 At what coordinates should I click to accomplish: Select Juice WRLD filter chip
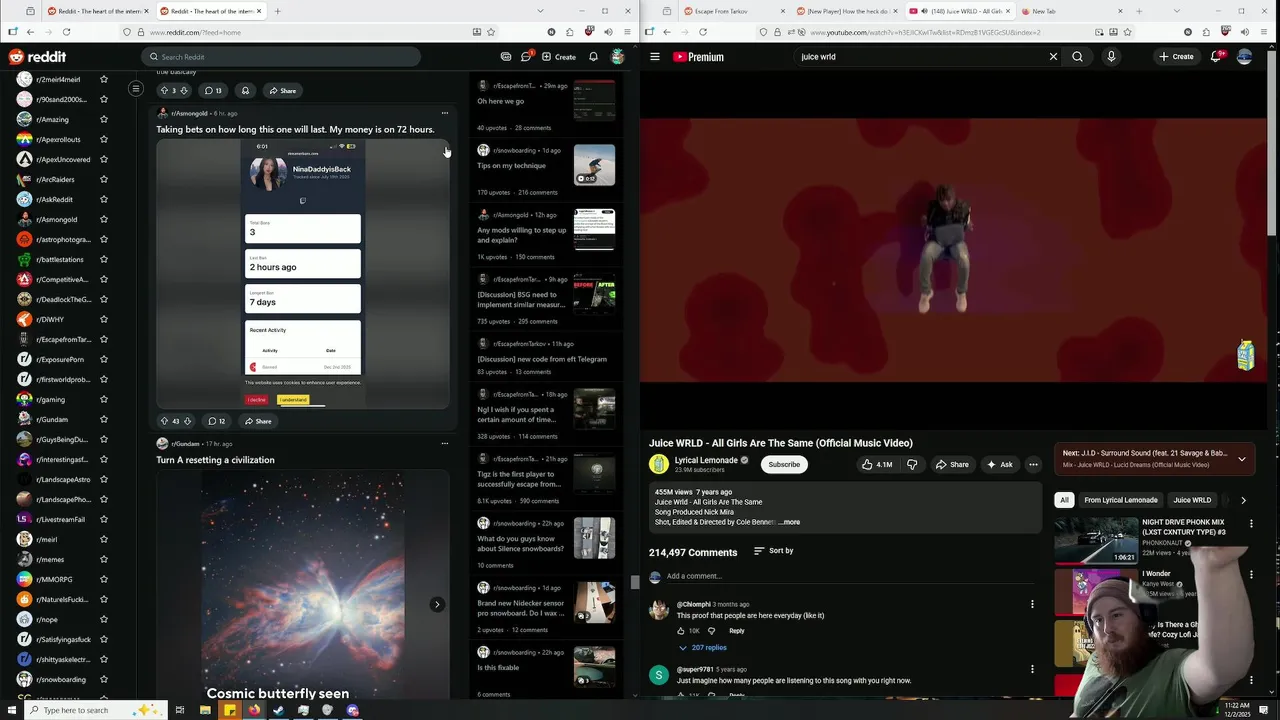[1192, 500]
